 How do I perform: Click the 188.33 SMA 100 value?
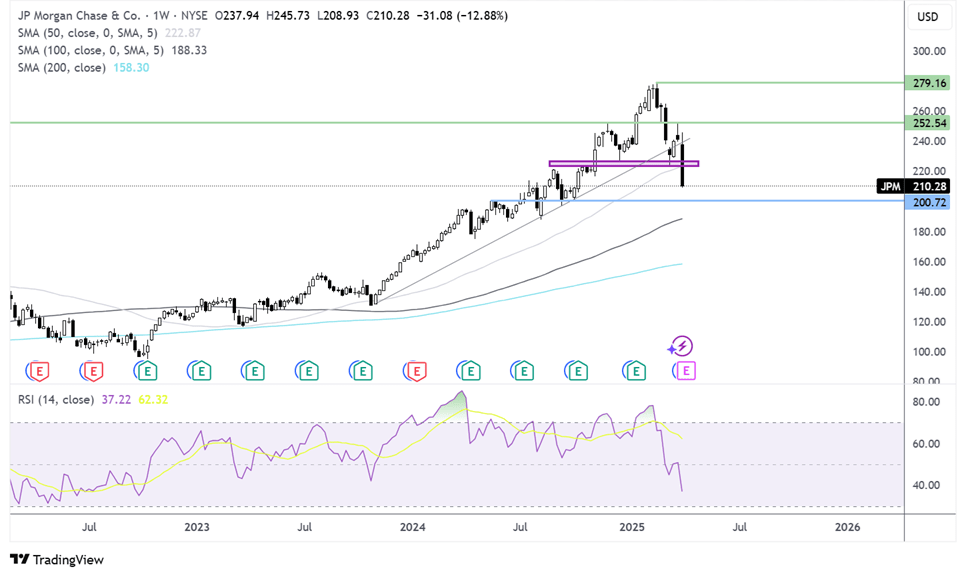click(188, 50)
